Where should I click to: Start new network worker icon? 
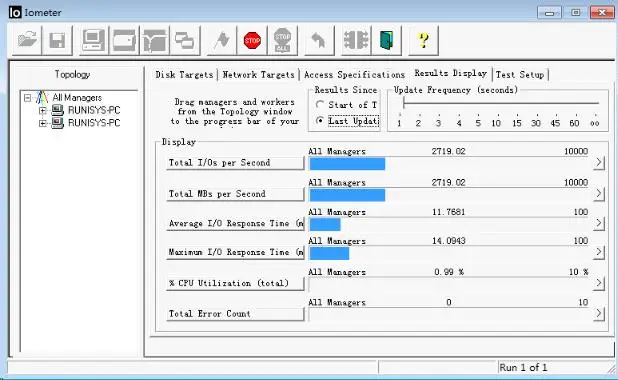coord(154,40)
